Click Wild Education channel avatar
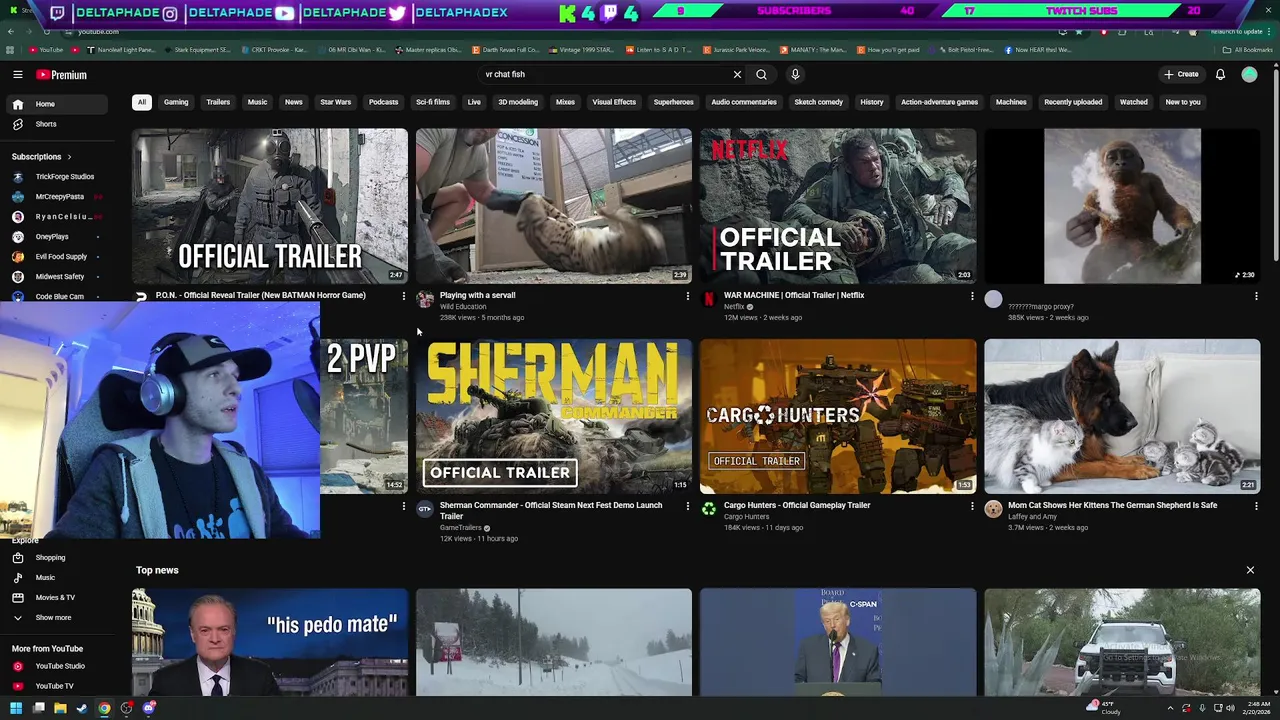 click(425, 299)
